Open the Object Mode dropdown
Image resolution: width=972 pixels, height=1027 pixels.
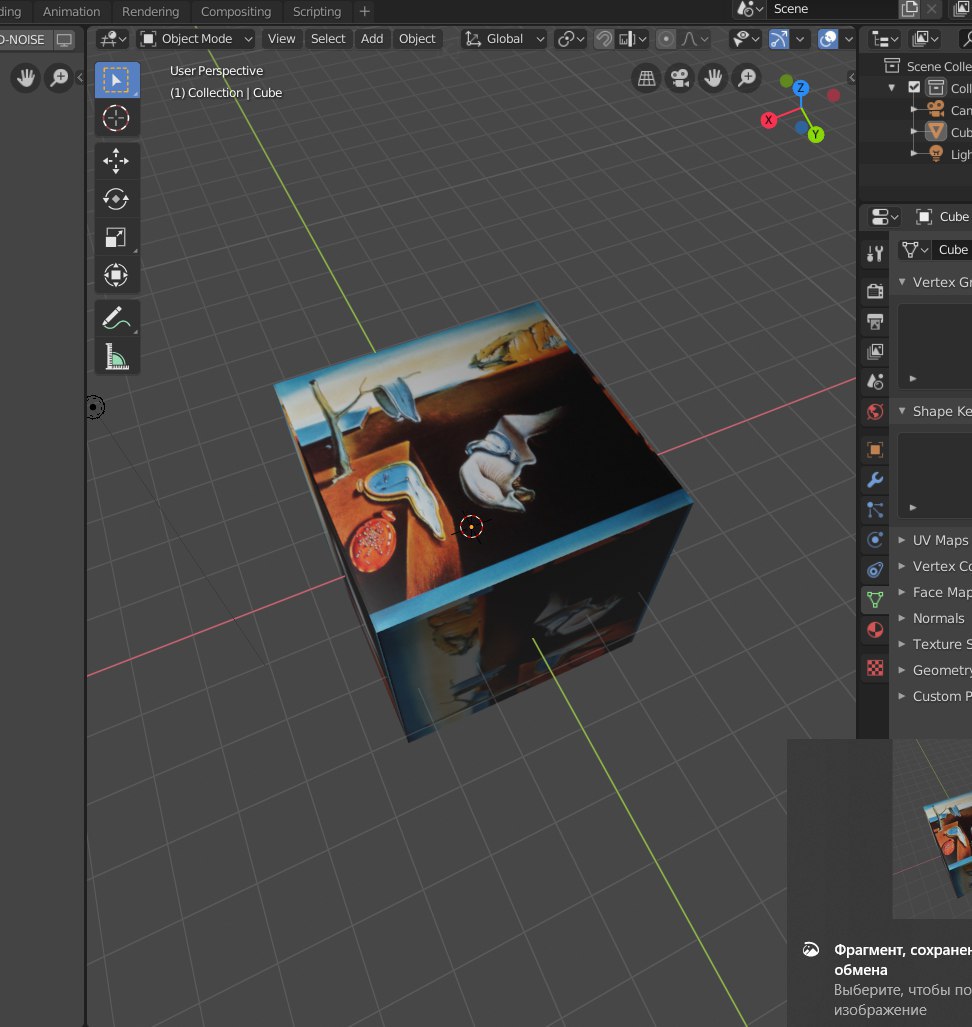pyautogui.click(x=196, y=39)
